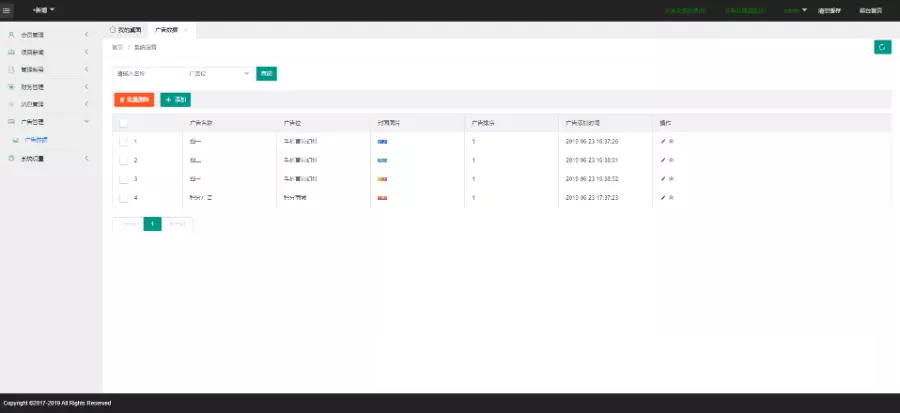Expand the first sidebar menu with user icon
The image size is (900, 413).
[x=50, y=35]
